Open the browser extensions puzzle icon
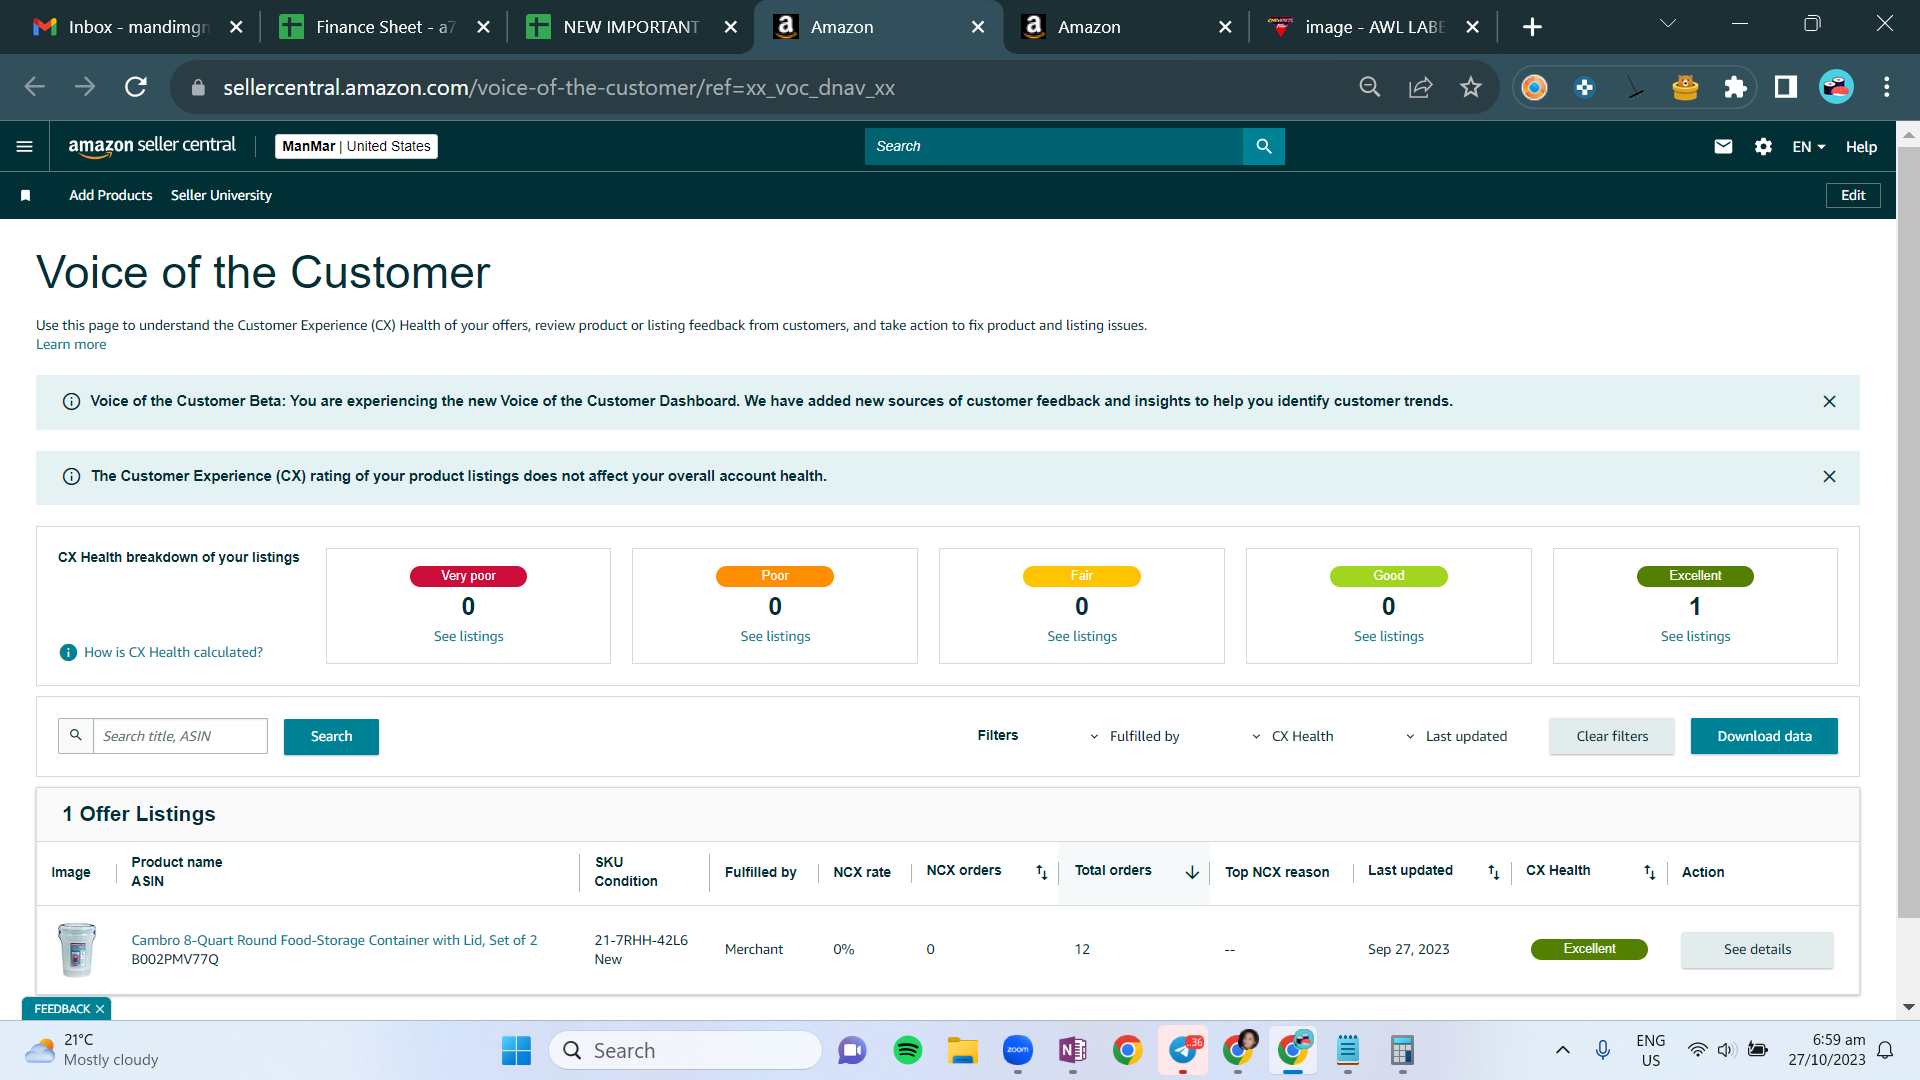The height and width of the screenshot is (1080, 1920). pyautogui.click(x=1735, y=88)
